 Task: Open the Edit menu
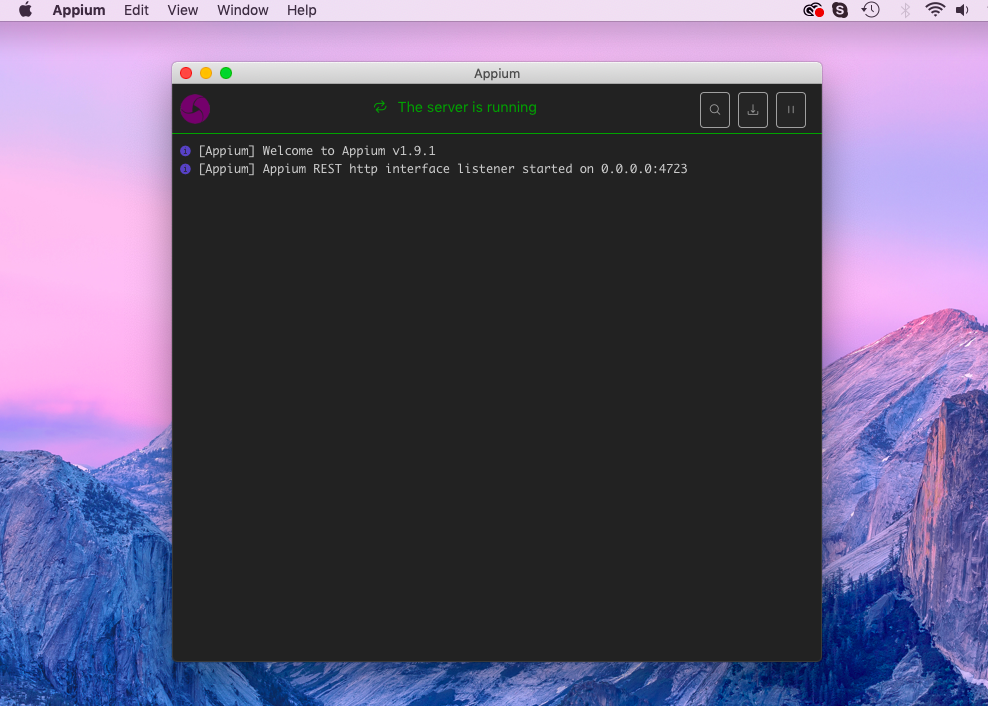pos(136,10)
